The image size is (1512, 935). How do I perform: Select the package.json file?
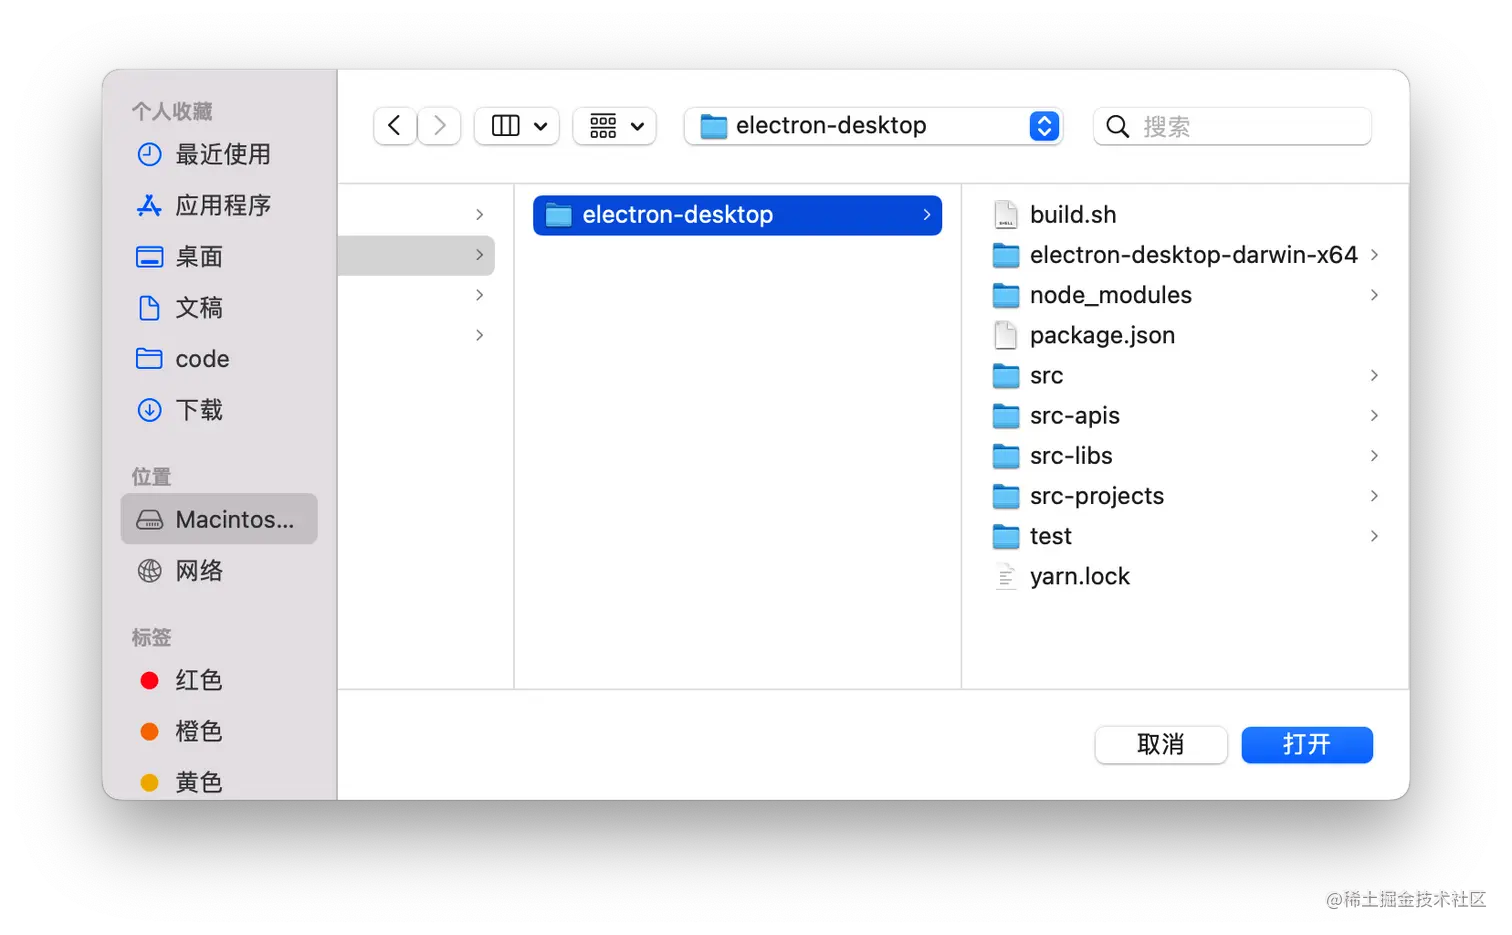(x=1101, y=335)
